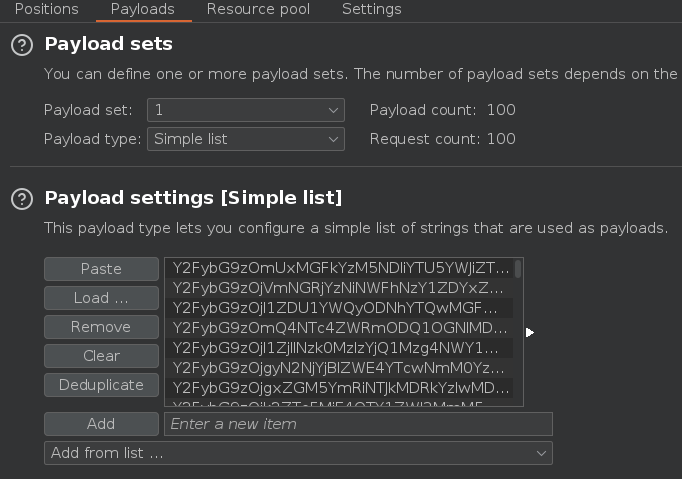Open the Payload settings help icon
Viewport: 682px width, 479px height.
(x=21, y=198)
